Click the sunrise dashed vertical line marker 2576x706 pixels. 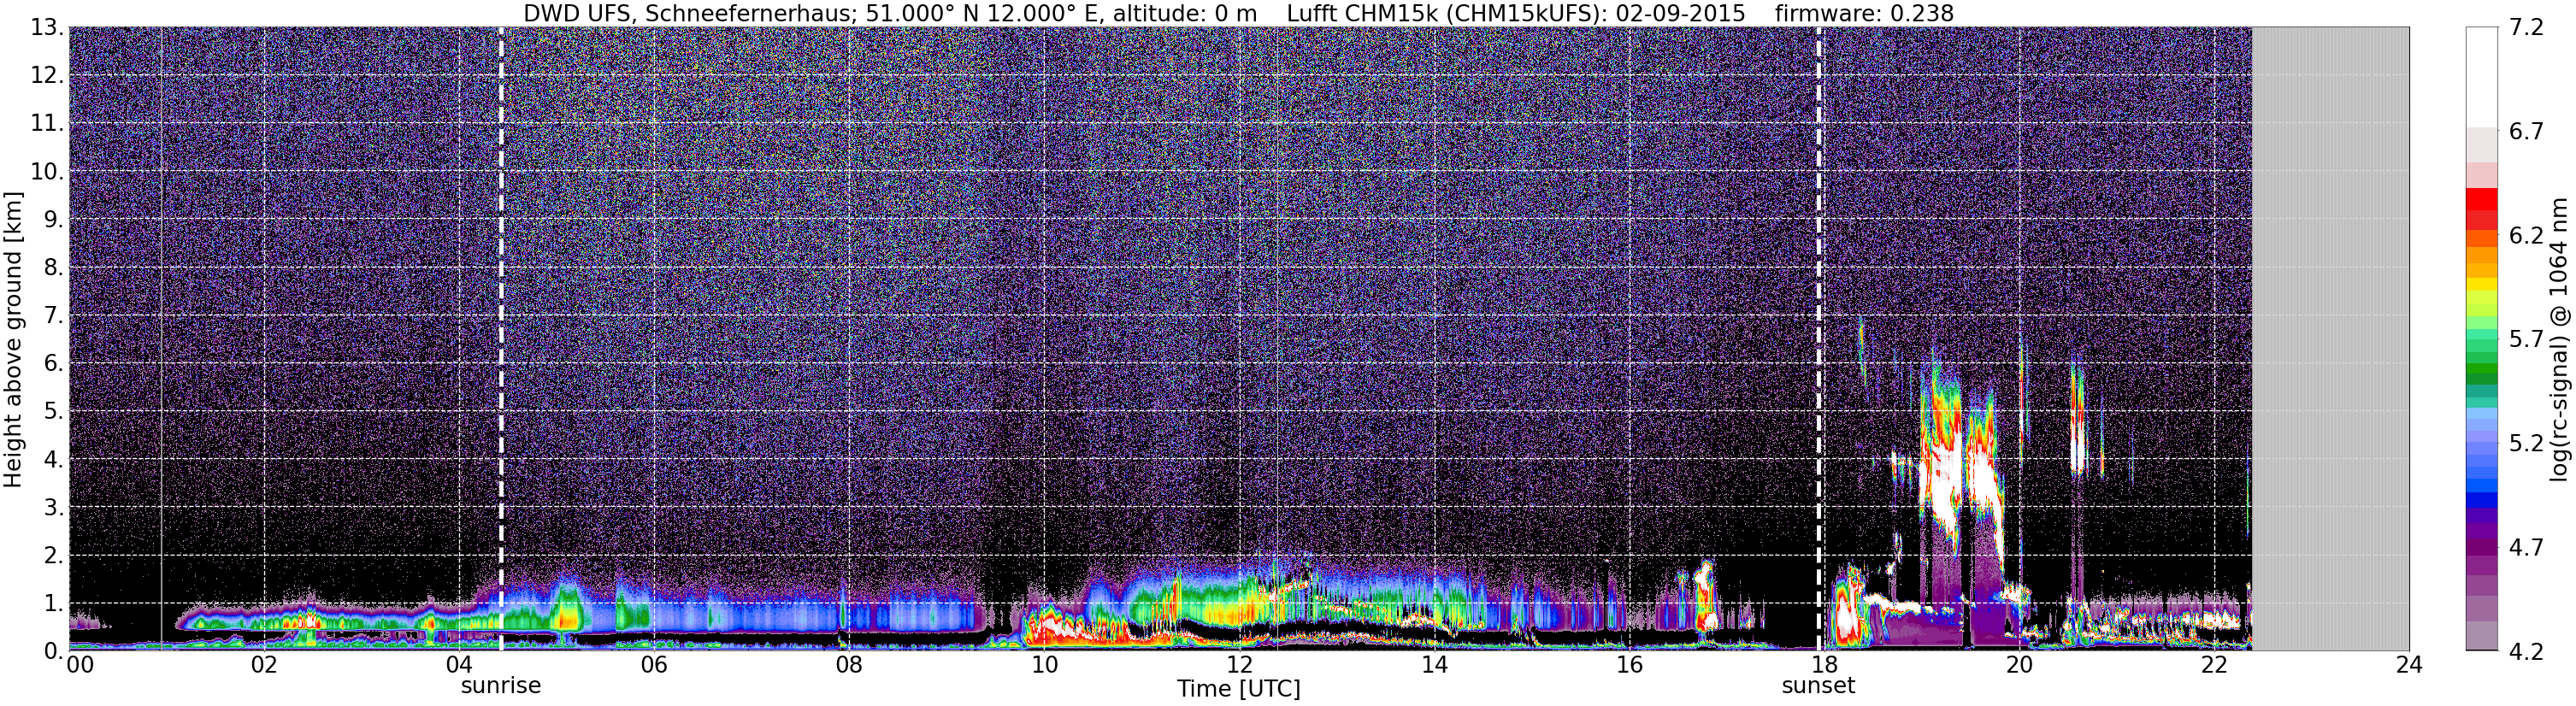click(501, 339)
